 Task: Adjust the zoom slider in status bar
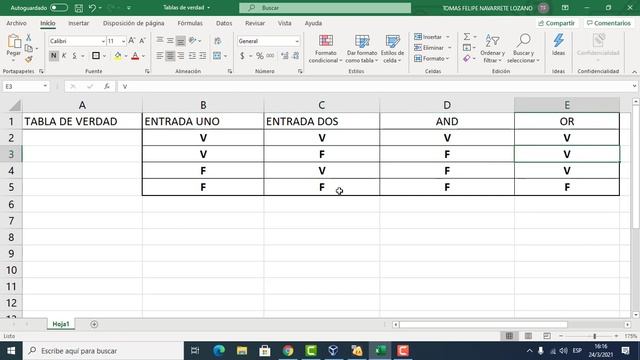pos(594,336)
